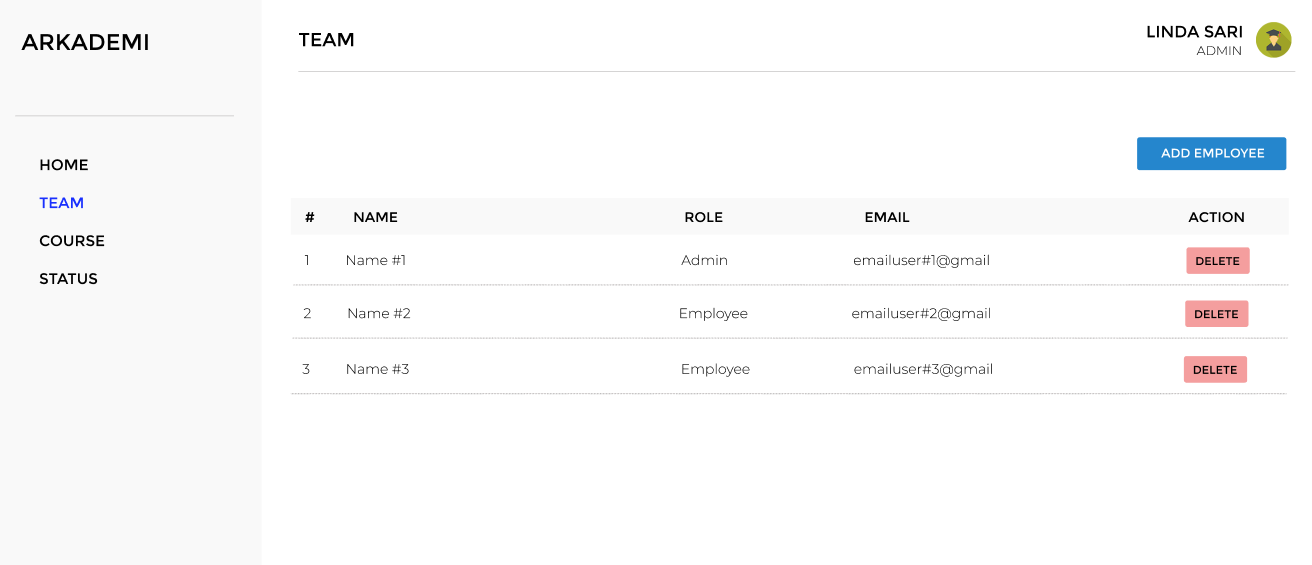The height and width of the screenshot is (565, 1312).
Task: Click the Admin role cell in row 1
Action: (704, 261)
